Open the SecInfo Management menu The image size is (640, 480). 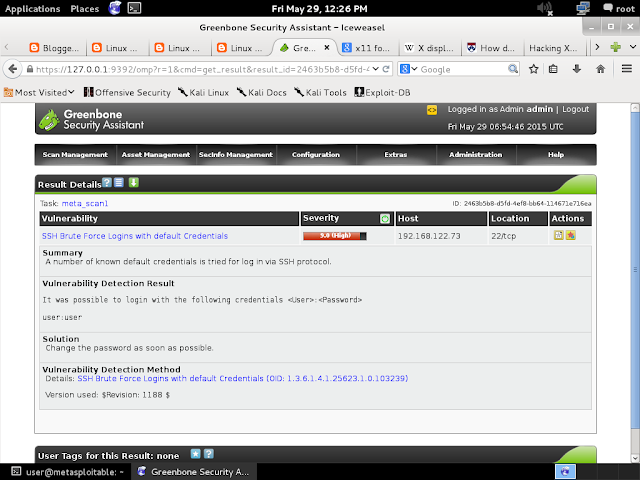(236, 155)
